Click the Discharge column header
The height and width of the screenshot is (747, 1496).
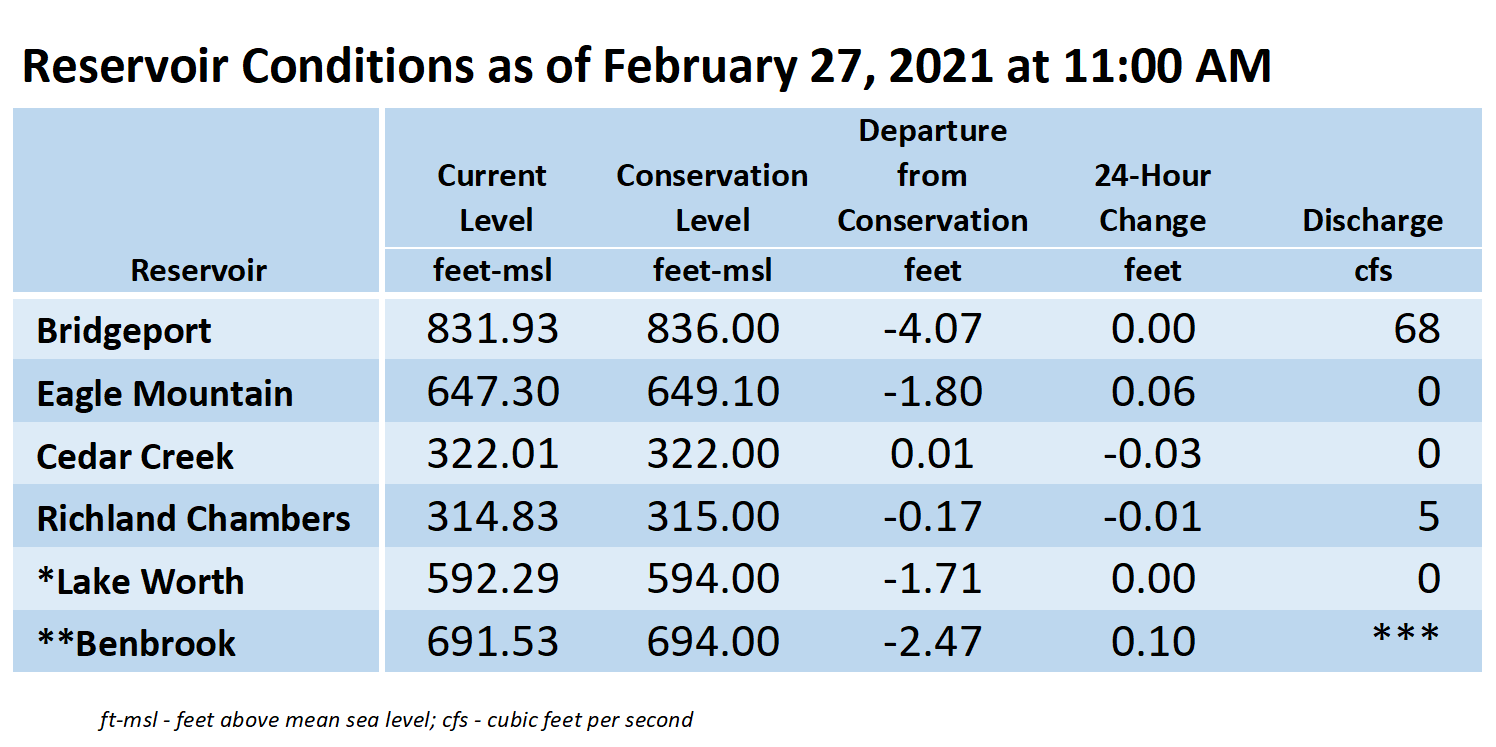pyautogui.click(x=1373, y=221)
